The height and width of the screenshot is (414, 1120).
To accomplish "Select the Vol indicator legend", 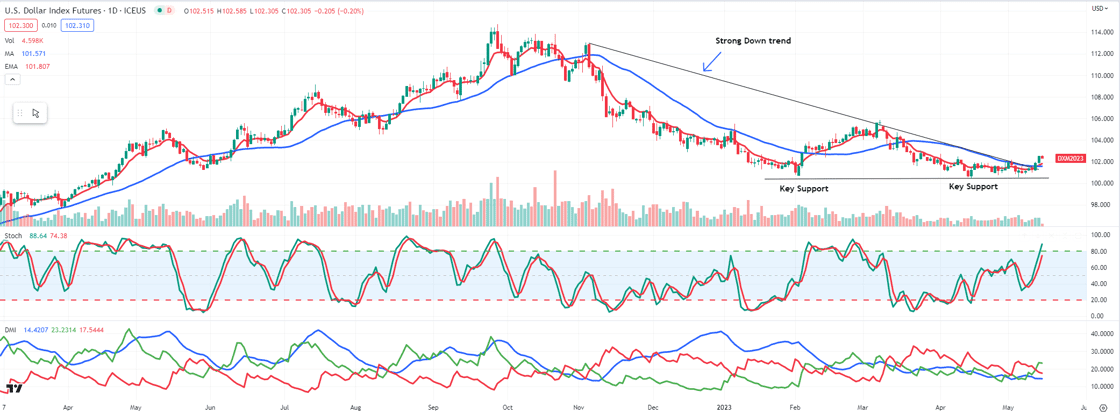I will (x=9, y=39).
